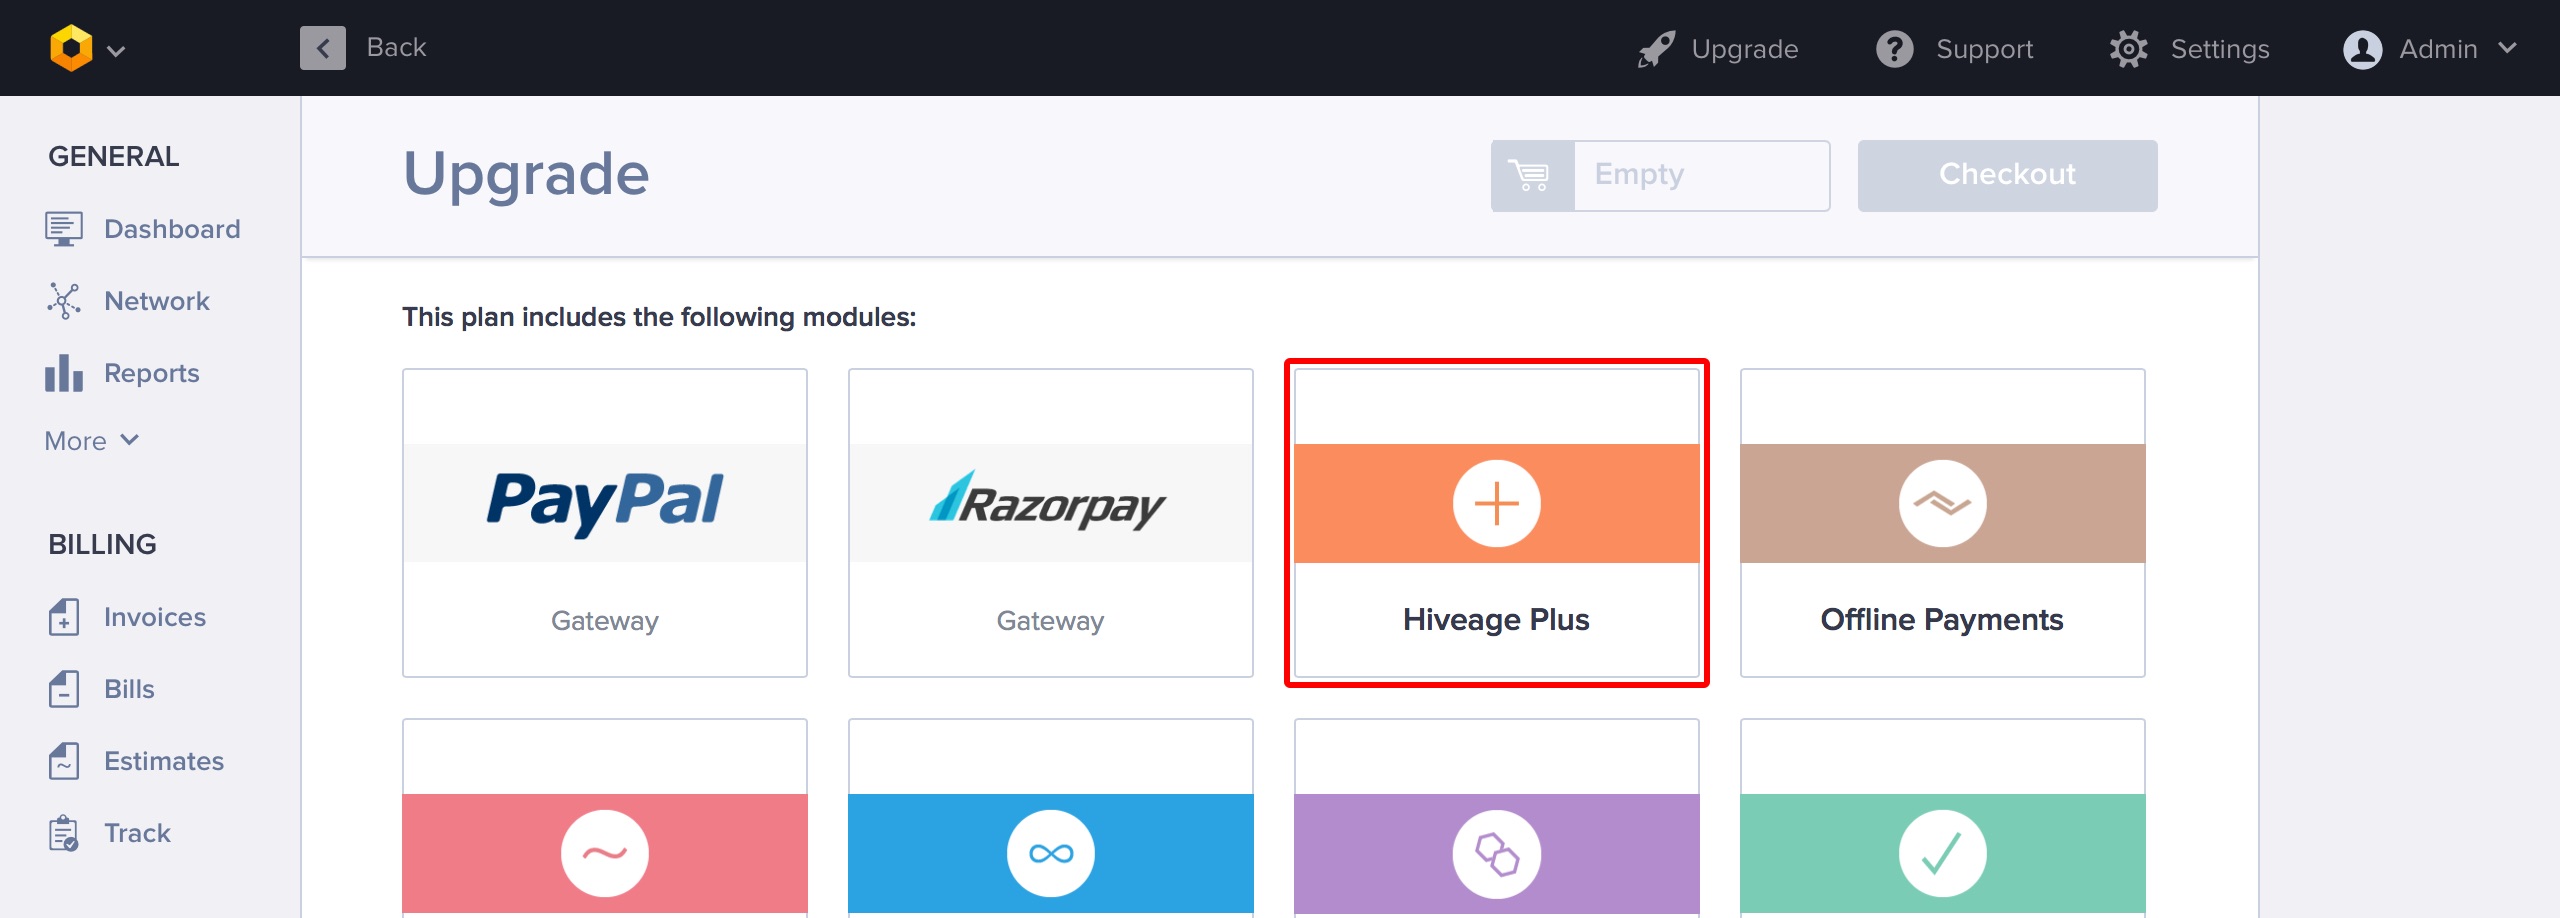Expand the More sidebar section

(x=92, y=440)
